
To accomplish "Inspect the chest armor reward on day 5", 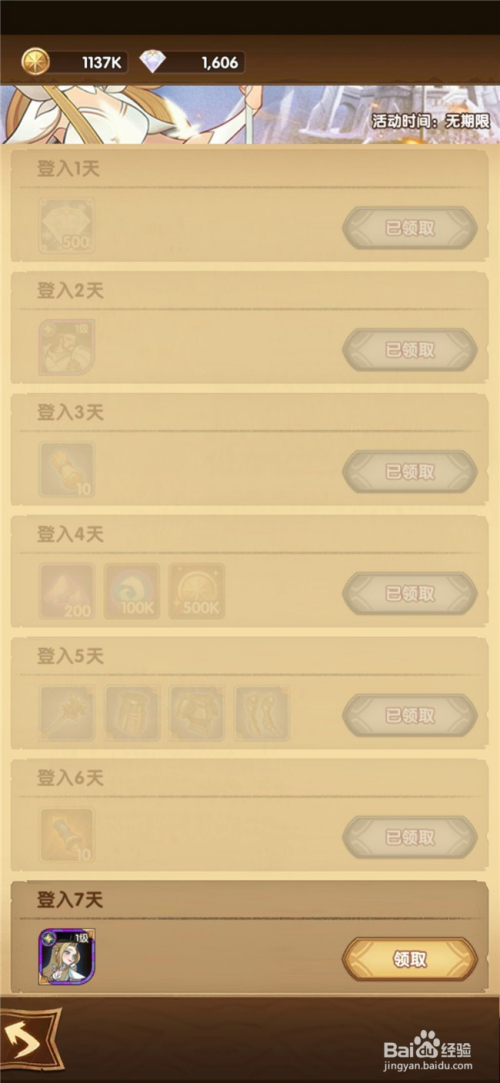I will tap(197, 713).
